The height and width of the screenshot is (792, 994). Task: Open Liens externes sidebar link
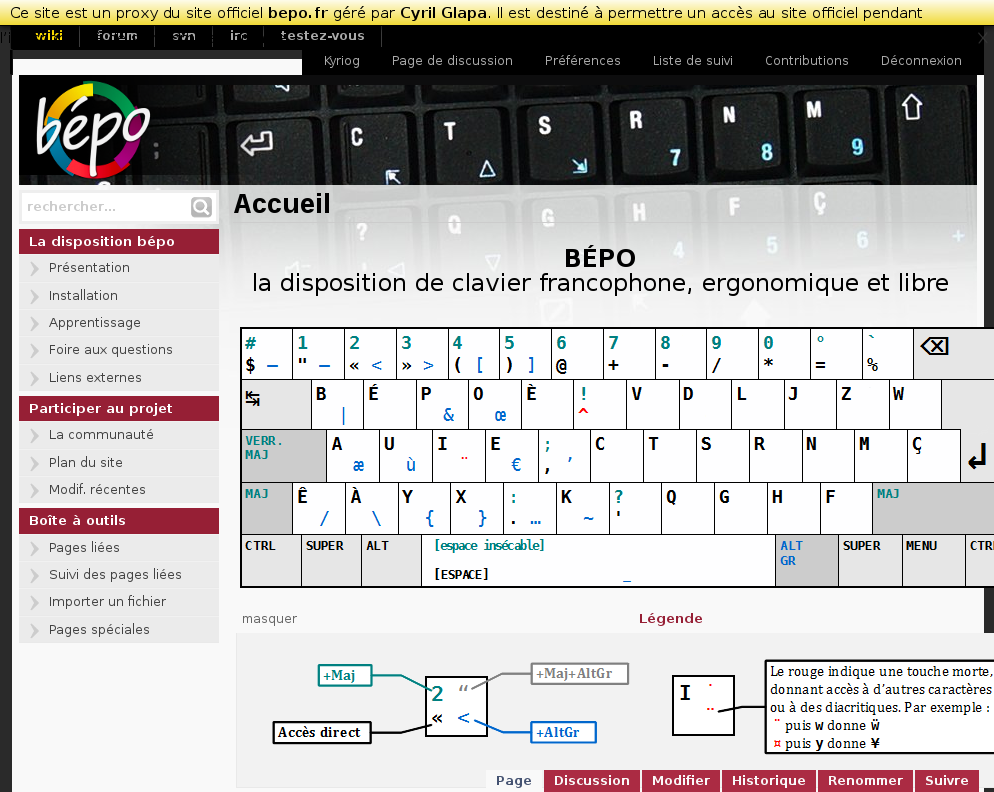[x=95, y=377]
